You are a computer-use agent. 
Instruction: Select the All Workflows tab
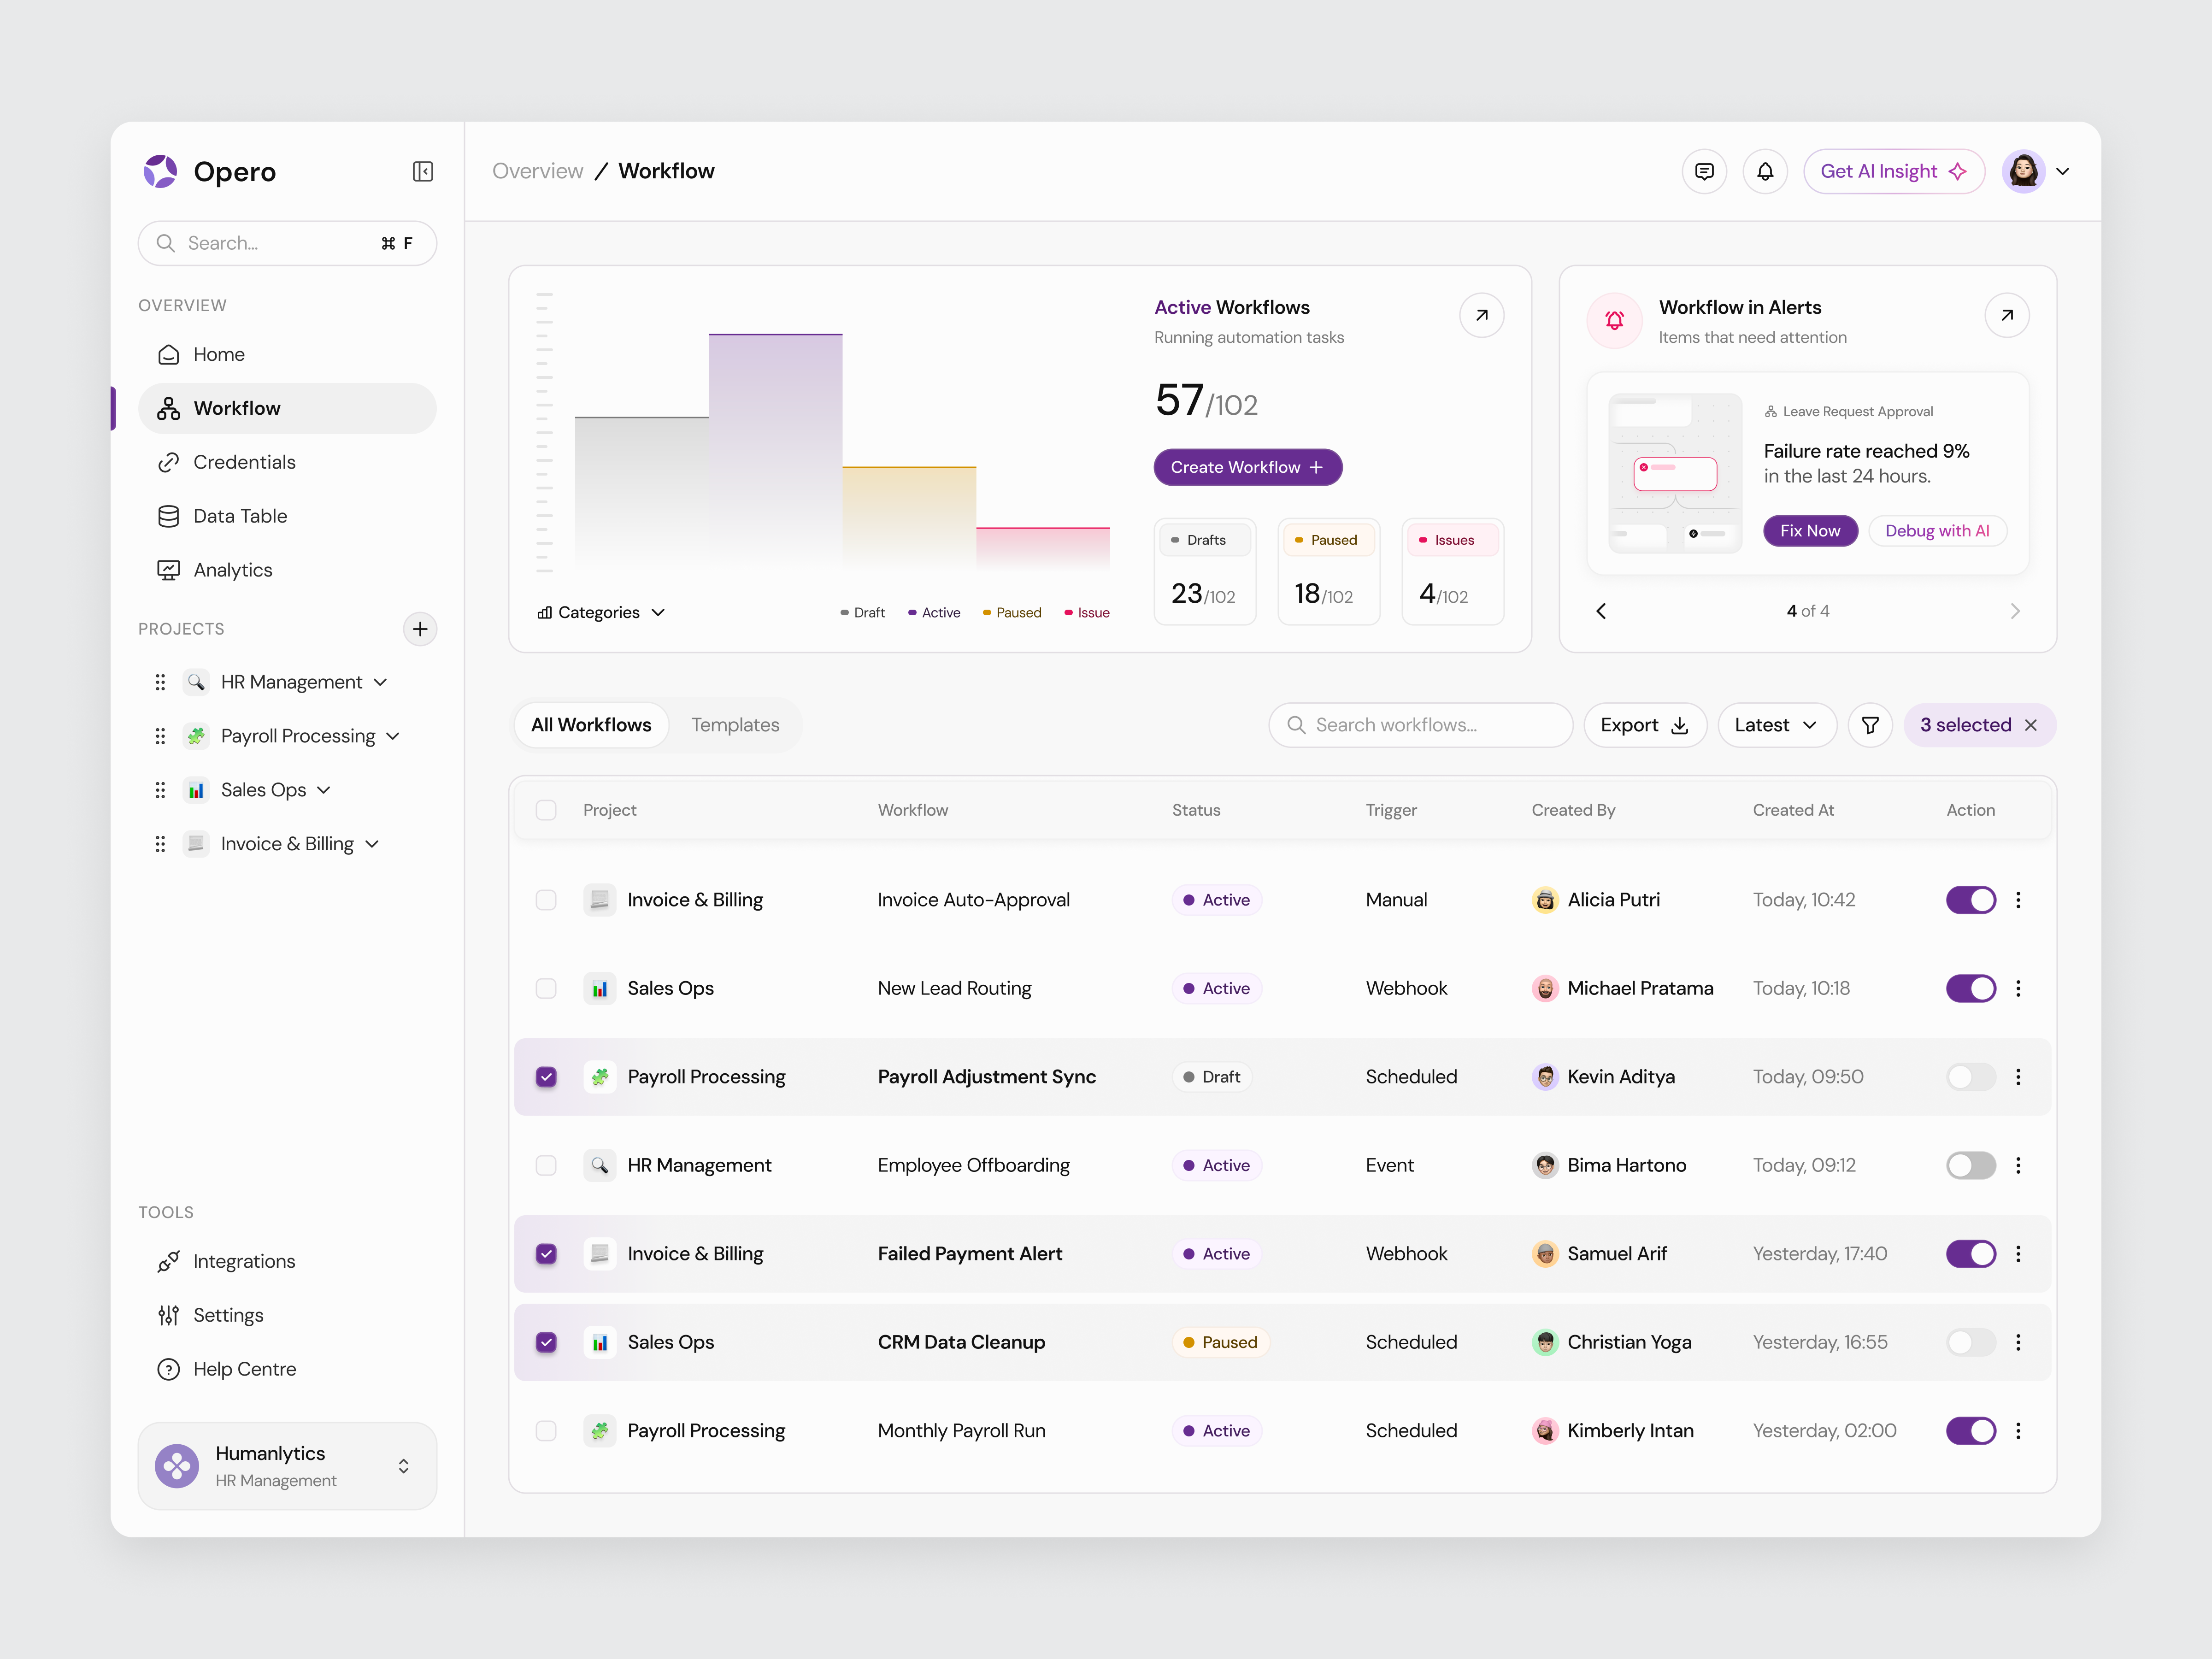click(591, 724)
